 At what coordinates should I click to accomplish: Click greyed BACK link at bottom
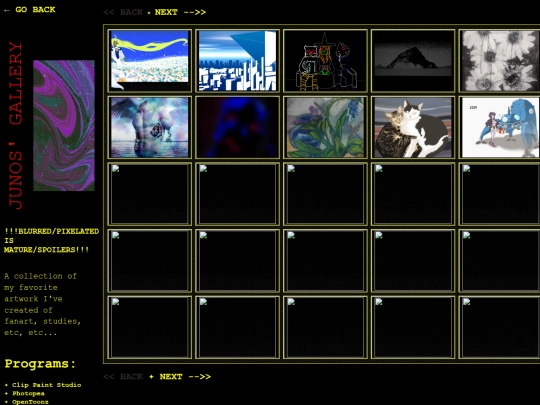pyautogui.click(x=123, y=376)
